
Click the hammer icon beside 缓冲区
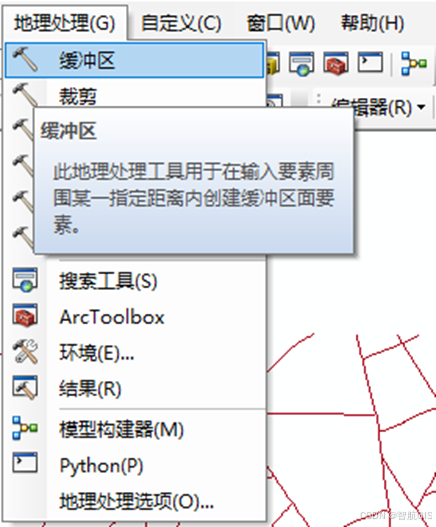(x=25, y=59)
